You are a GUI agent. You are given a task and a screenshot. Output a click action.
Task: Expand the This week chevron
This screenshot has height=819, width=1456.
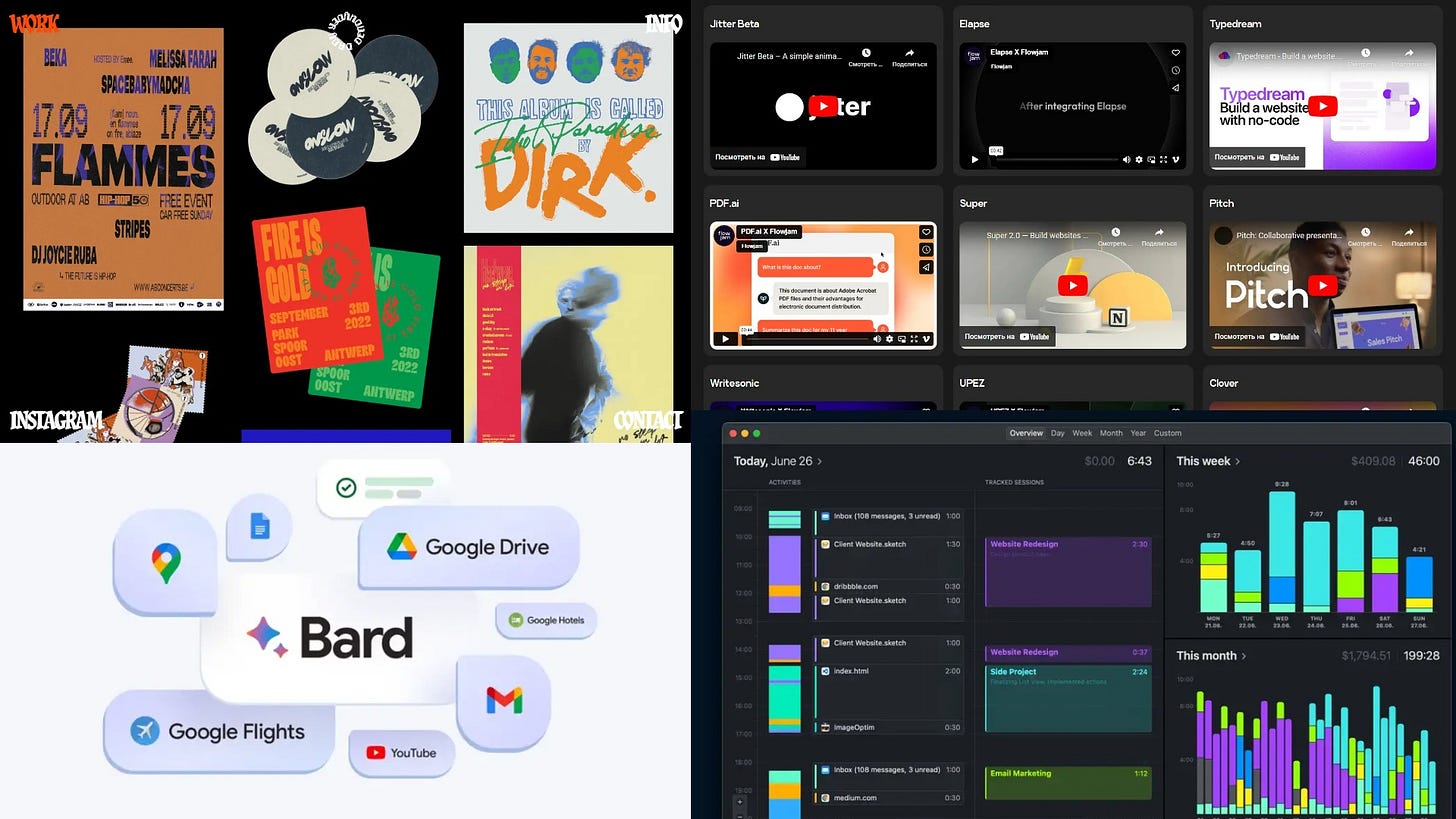point(1237,462)
